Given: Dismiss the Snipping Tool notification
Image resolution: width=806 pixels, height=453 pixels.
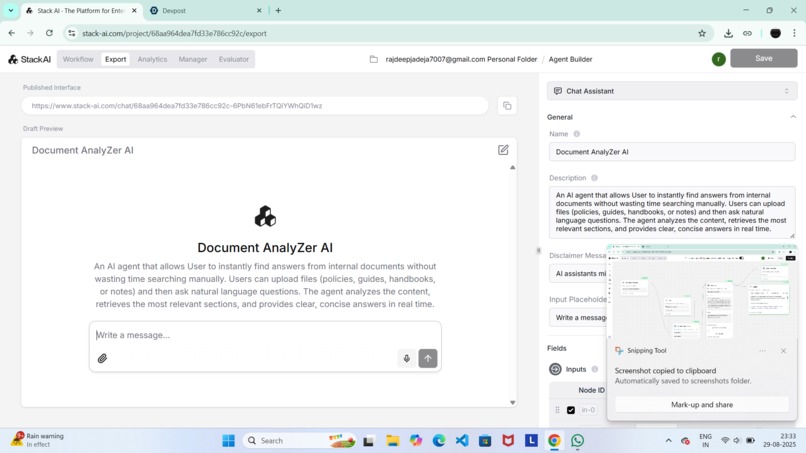Looking at the screenshot, I should (783, 351).
